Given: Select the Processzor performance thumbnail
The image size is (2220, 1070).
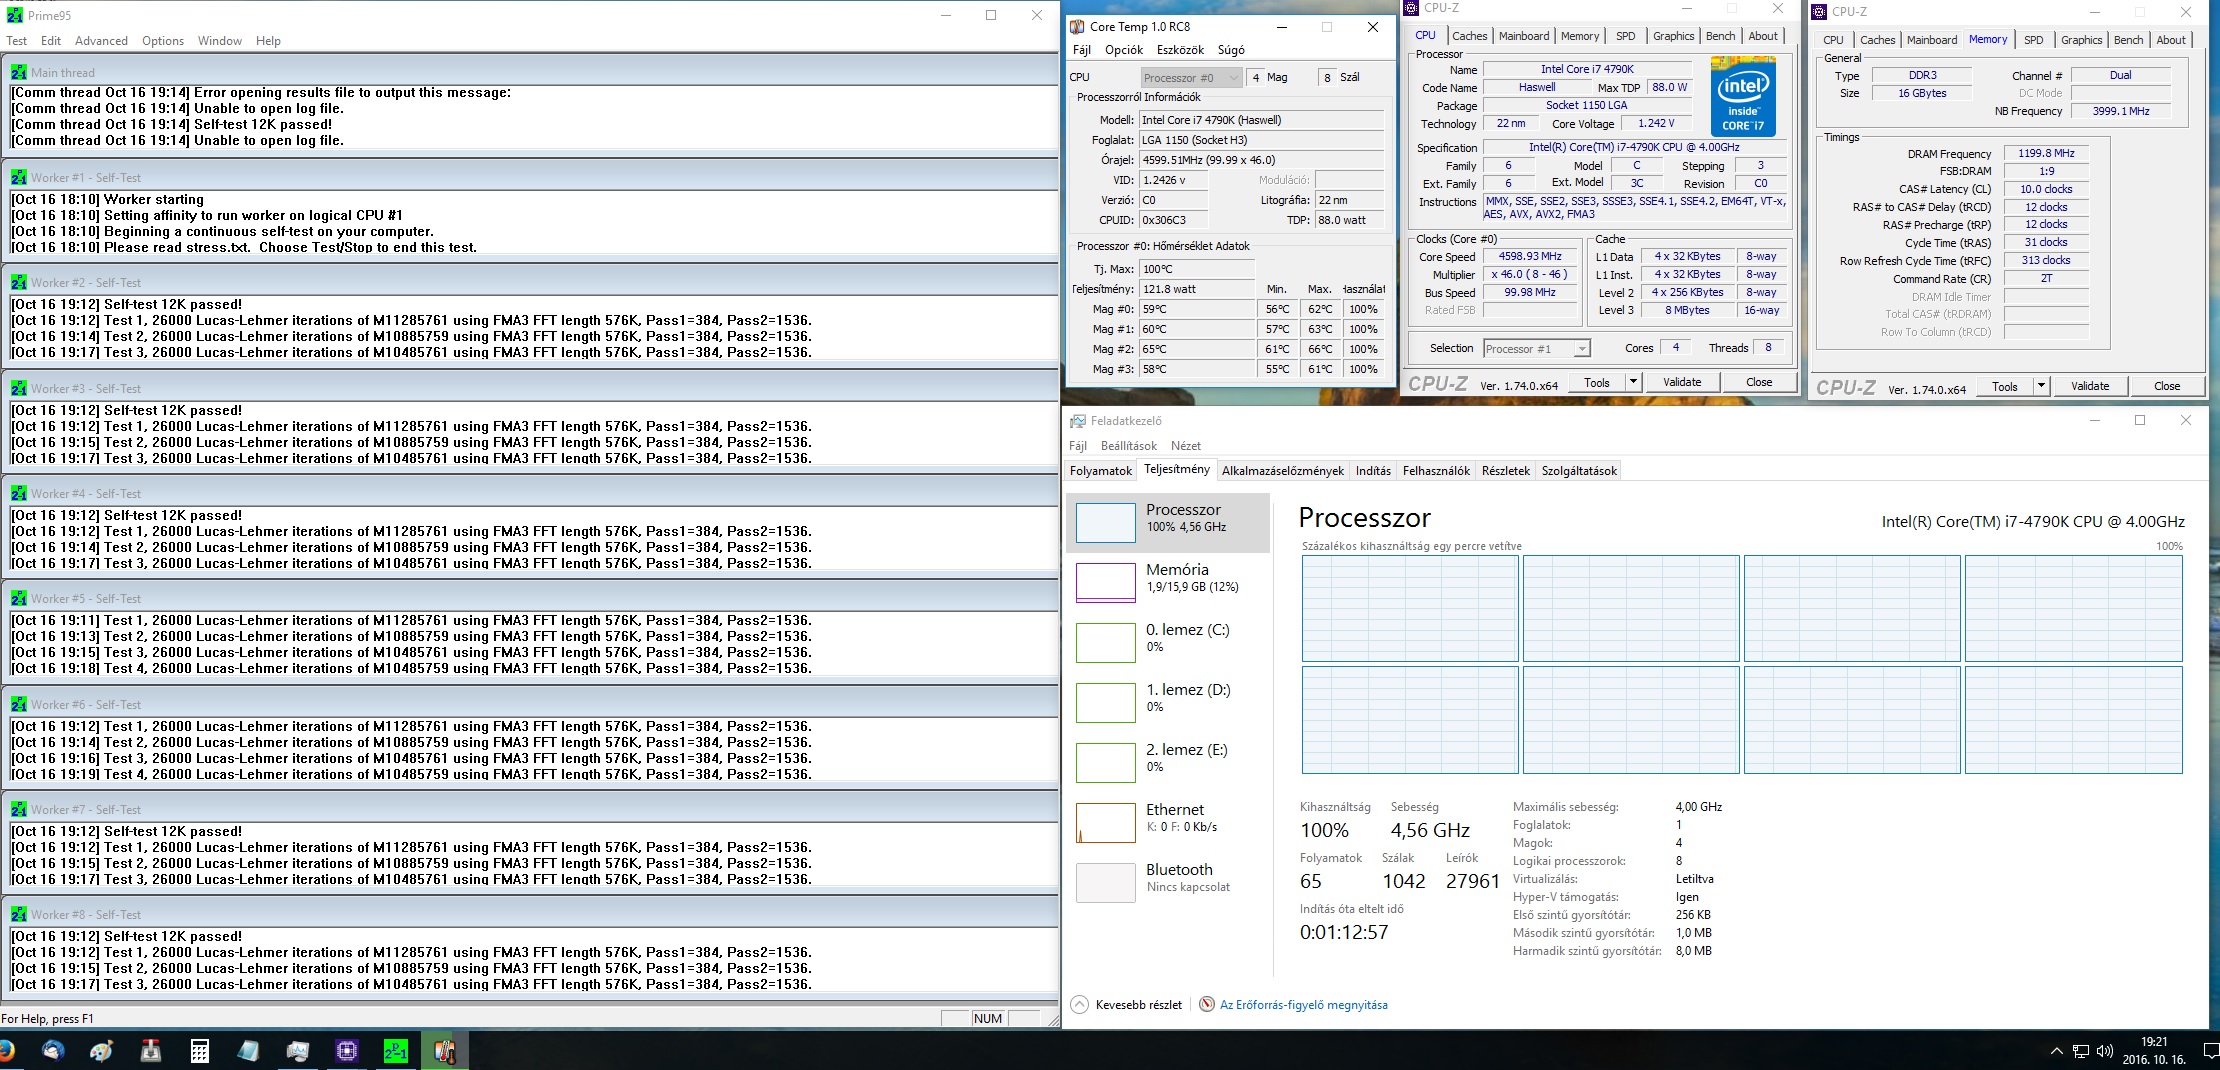Looking at the screenshot, I should click(x=1105, y=522).
